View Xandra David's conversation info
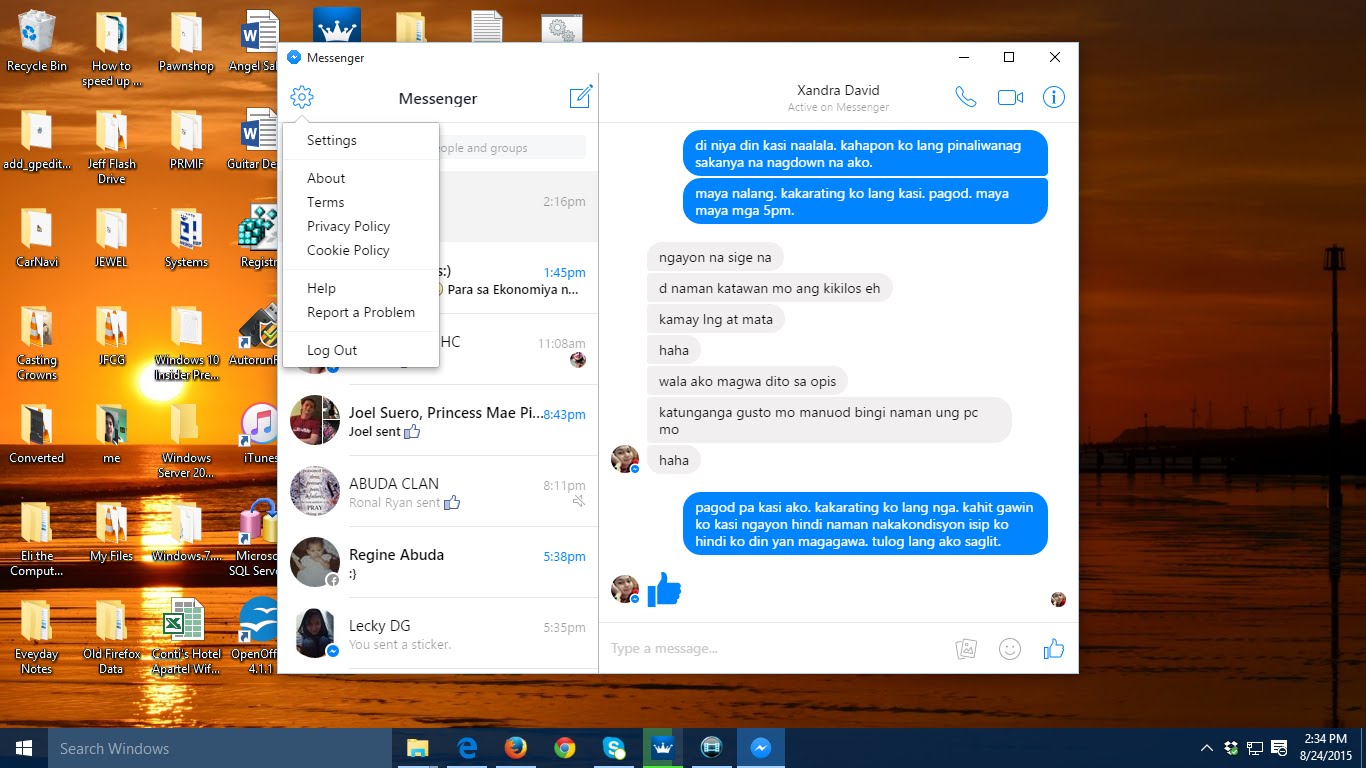Image resolution: width=1366 pixels, height=768 pixels. point(1053,97)
